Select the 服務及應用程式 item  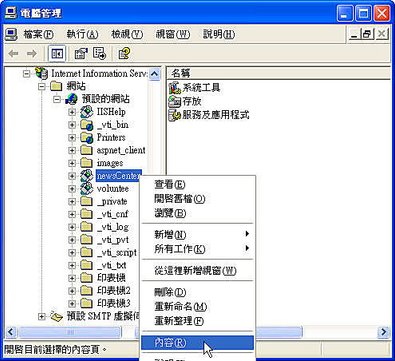(209, 115)
